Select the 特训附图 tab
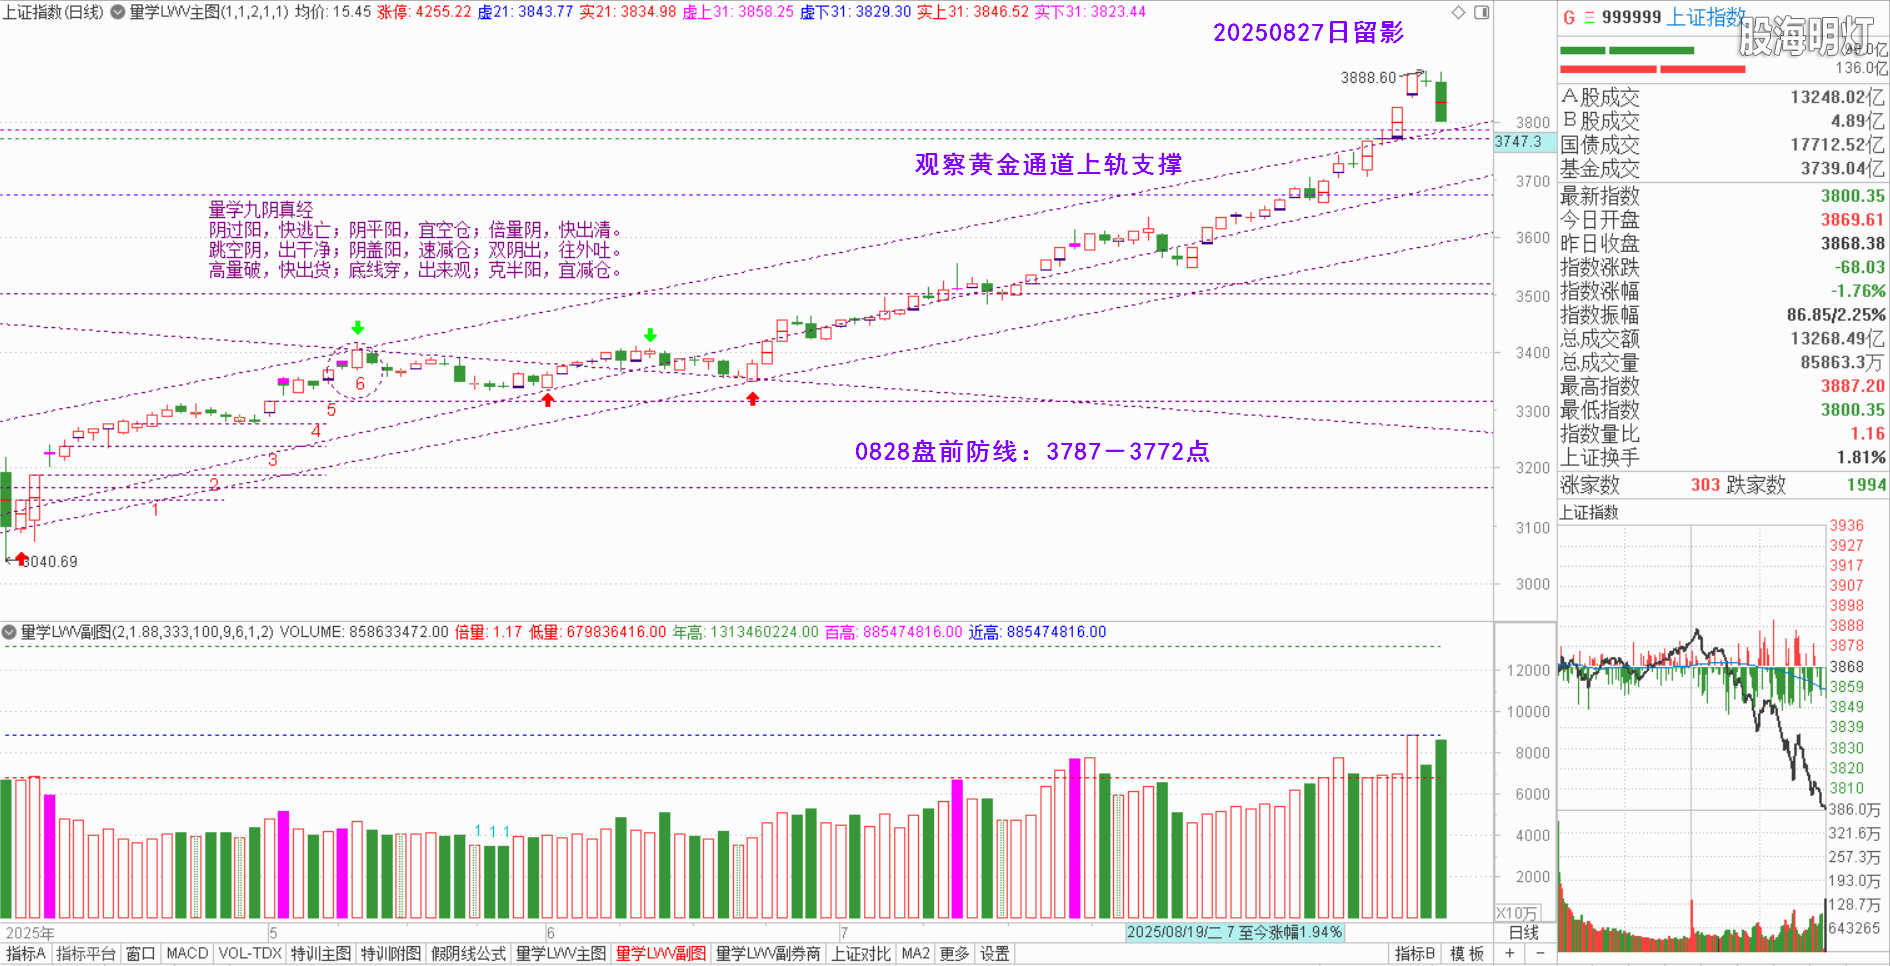1890x966 pixels. (x=391, y=954)
